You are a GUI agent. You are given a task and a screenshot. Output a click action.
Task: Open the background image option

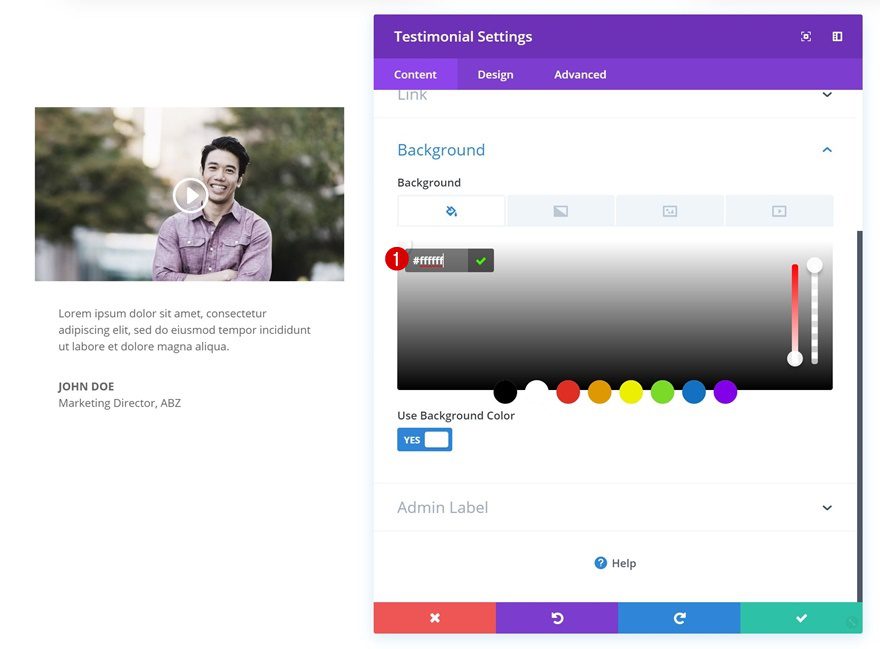(x=670, y=210)
